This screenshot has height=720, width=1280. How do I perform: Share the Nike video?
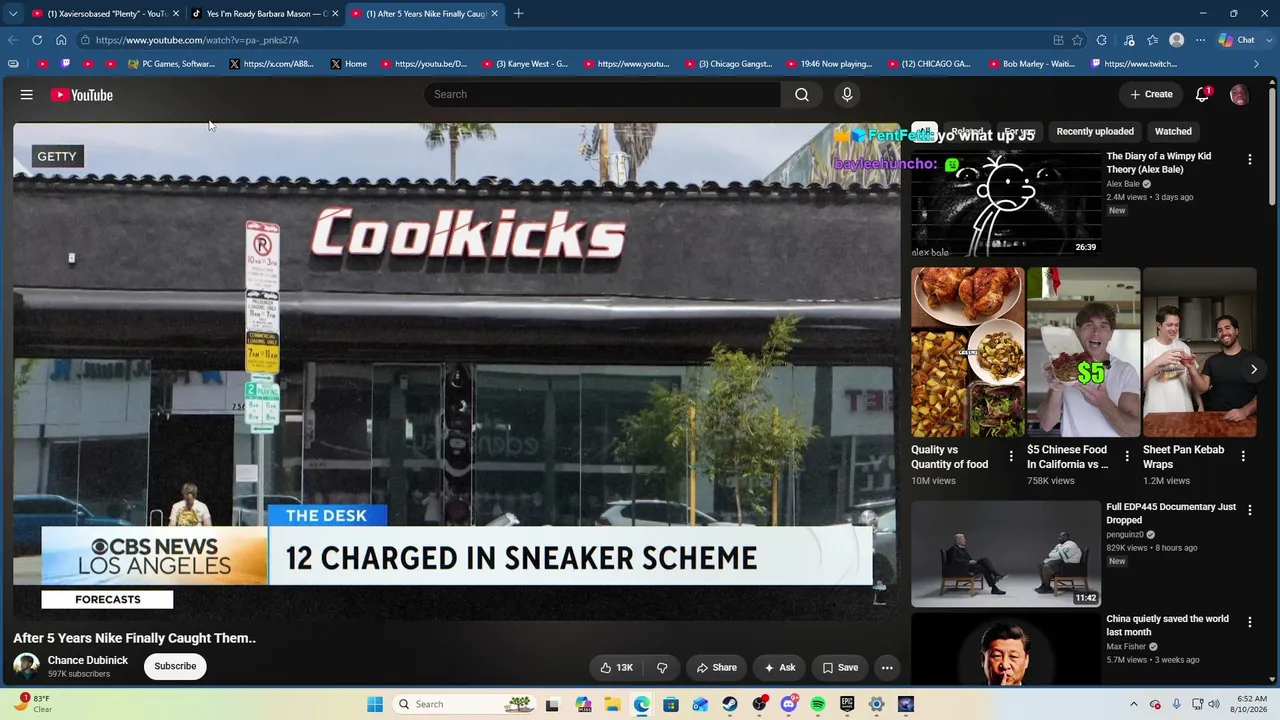tap(716, 668)
